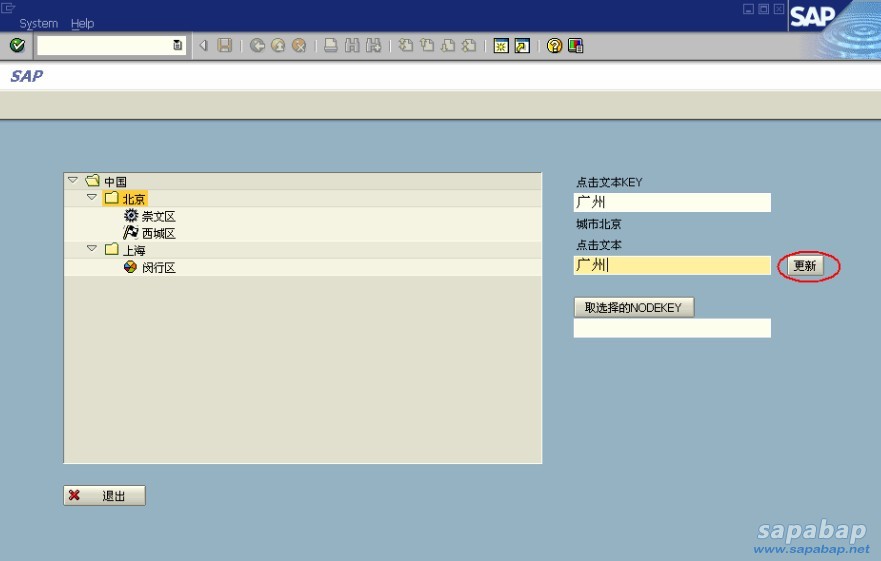Select the 崇文区 tree item
The image size is (881, 561).
158,216
